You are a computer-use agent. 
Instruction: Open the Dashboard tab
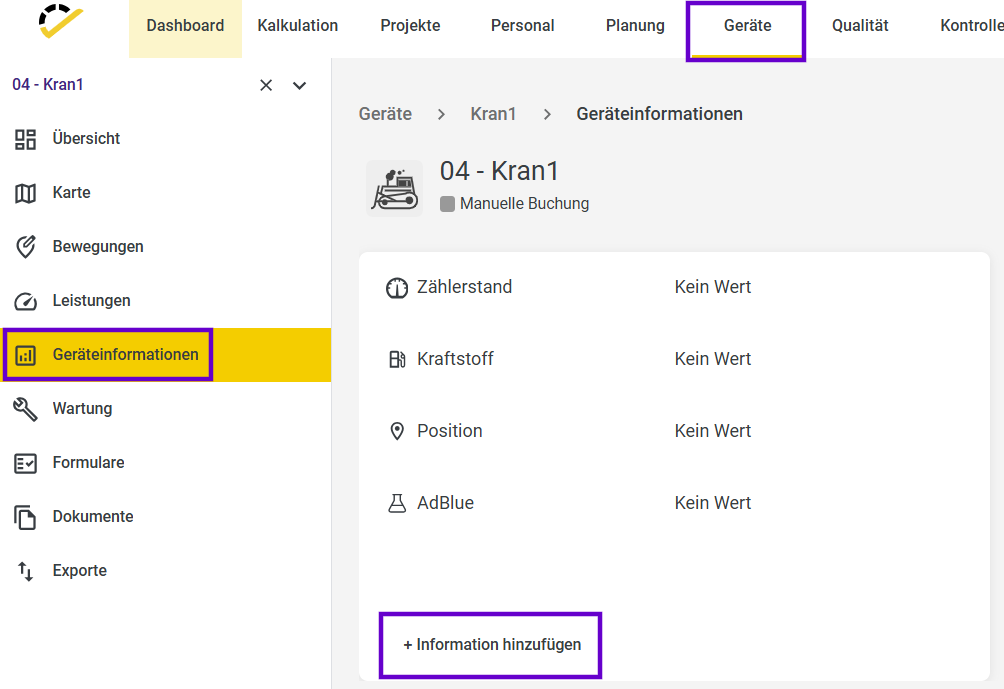click(x=186, y=29)
